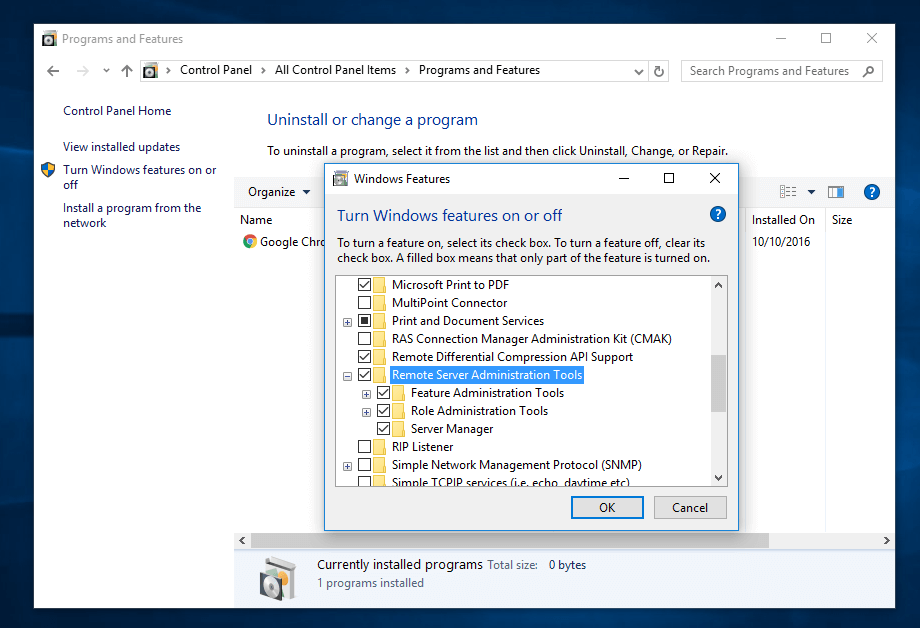The height and width of the screenshot is (628, 920).
Task: Expand the Feature Administration Tools node
Action: (366, 392)
